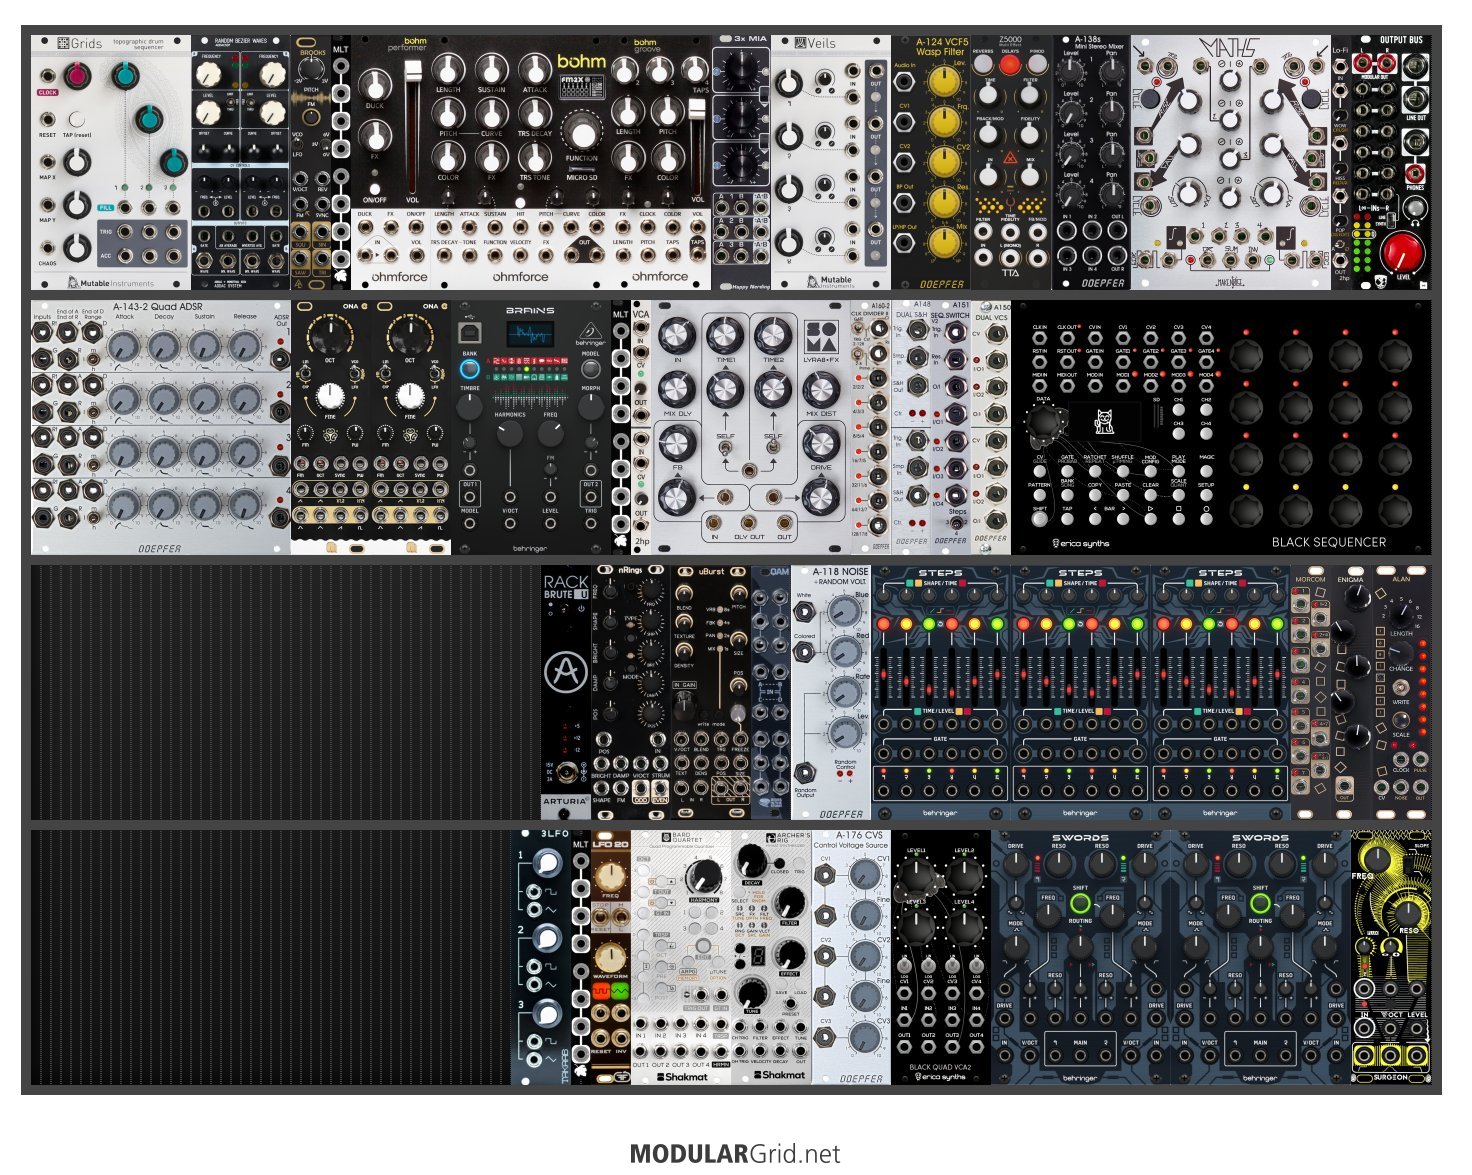Click the blue BANK button on Brains
The width and height of the screenshot is (1472, 1175).
[470, 369]
